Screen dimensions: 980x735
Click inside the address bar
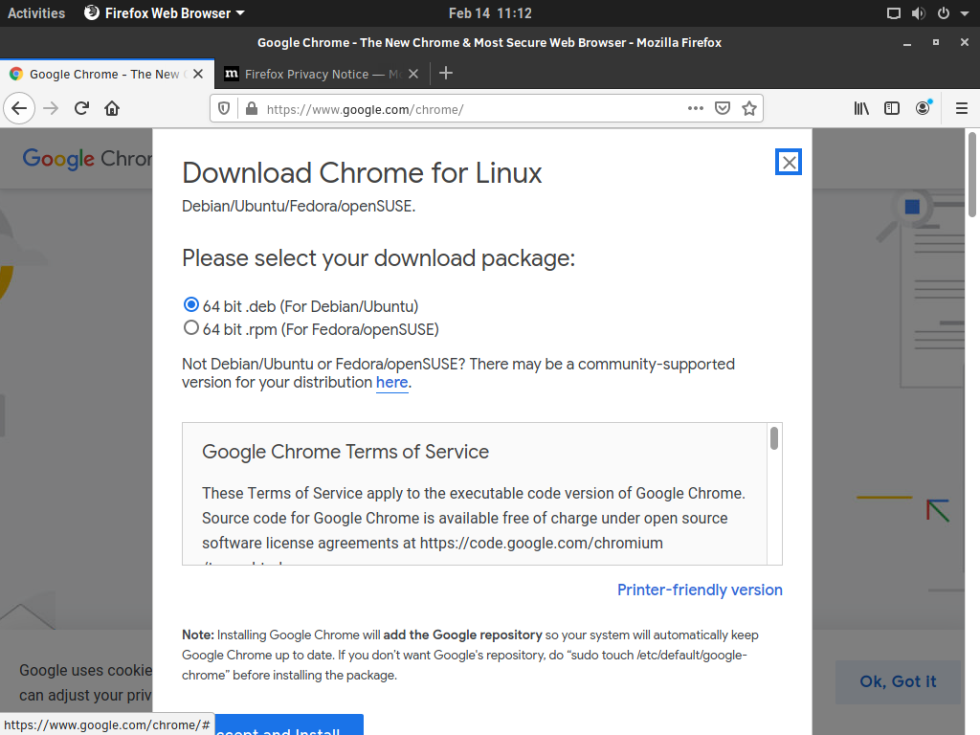[x=450, y=108]
